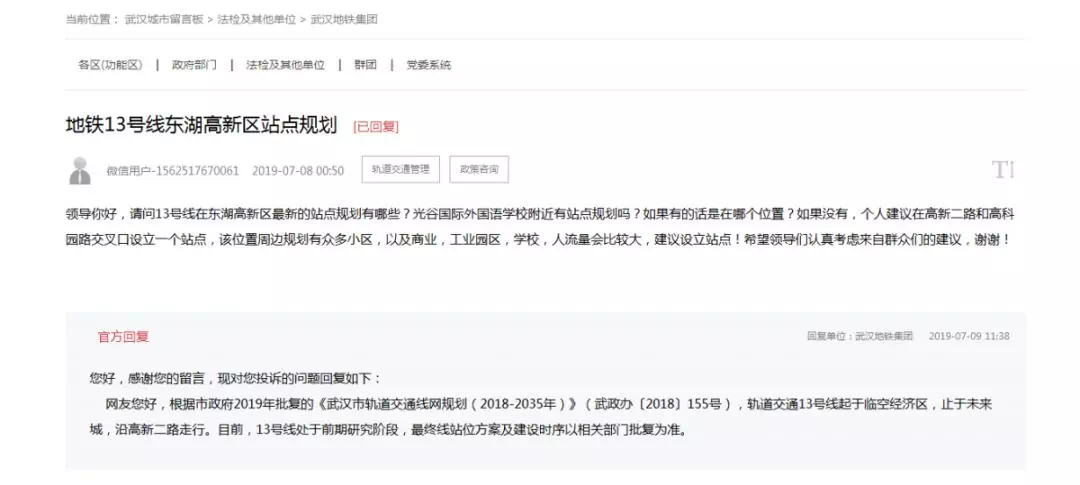Click the 官方回复 heading

coord(123,337)
